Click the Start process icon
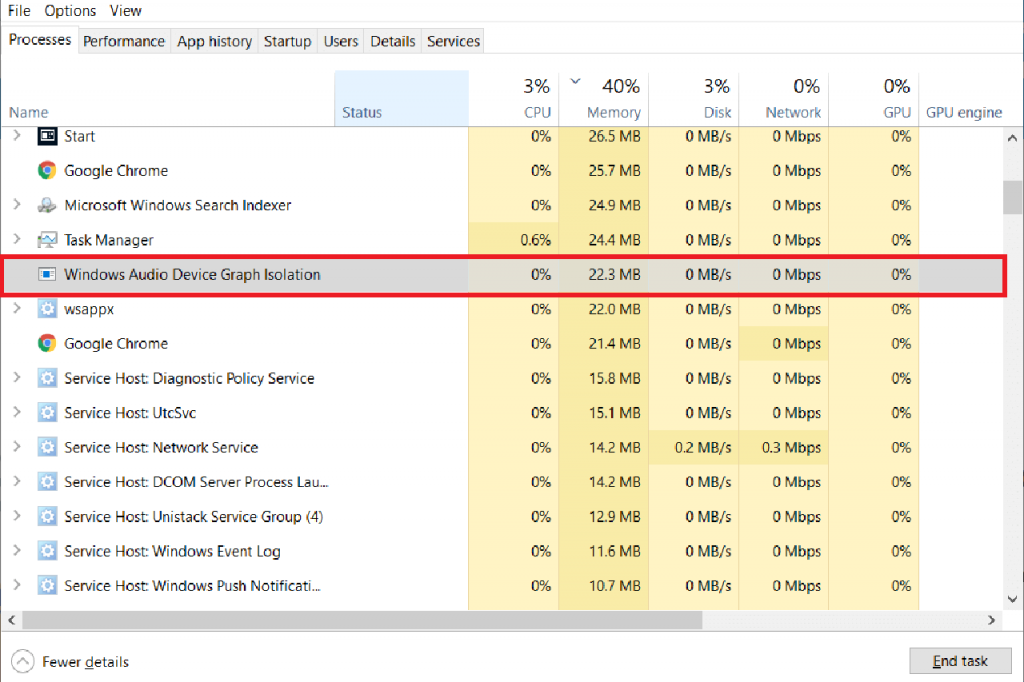The width and height of the screenshot is (1024, 682). coord(47,136)
